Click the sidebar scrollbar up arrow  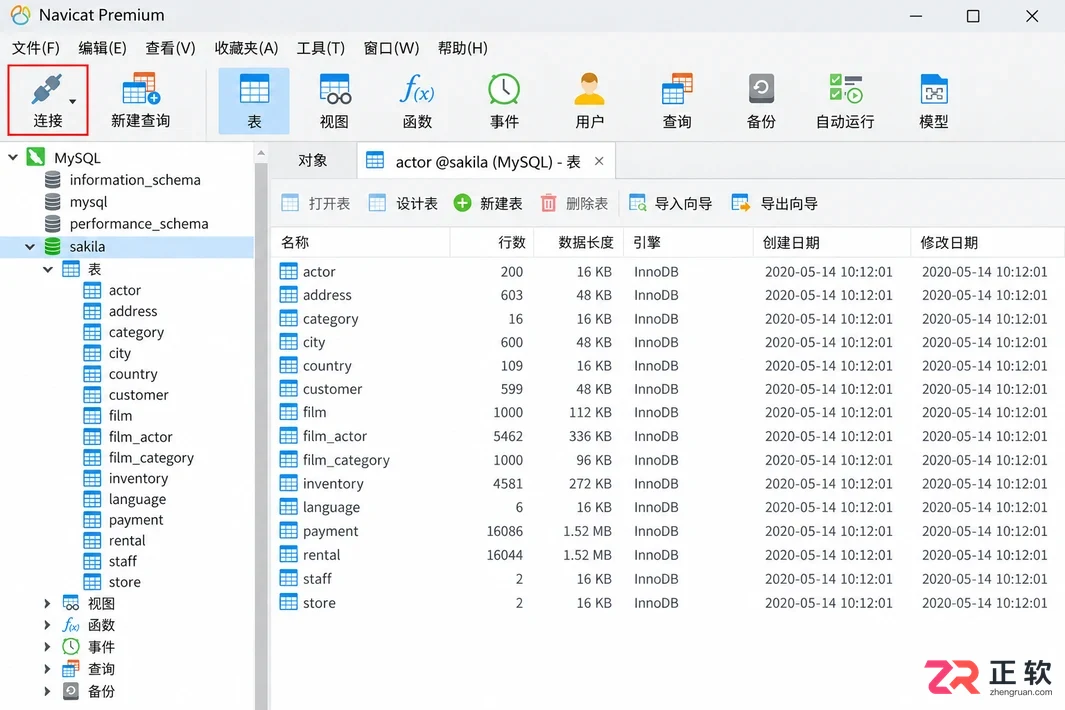pyautogui.click(x=261, y=154)
